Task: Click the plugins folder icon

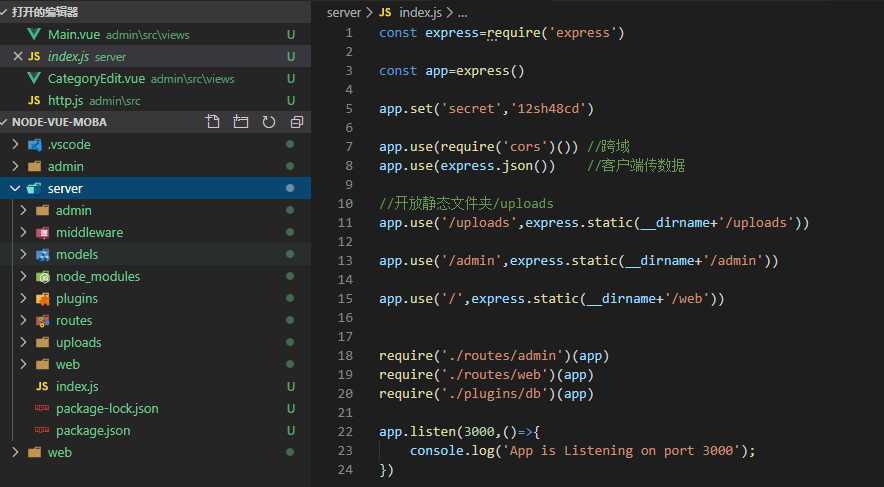Action: [42, 298]
